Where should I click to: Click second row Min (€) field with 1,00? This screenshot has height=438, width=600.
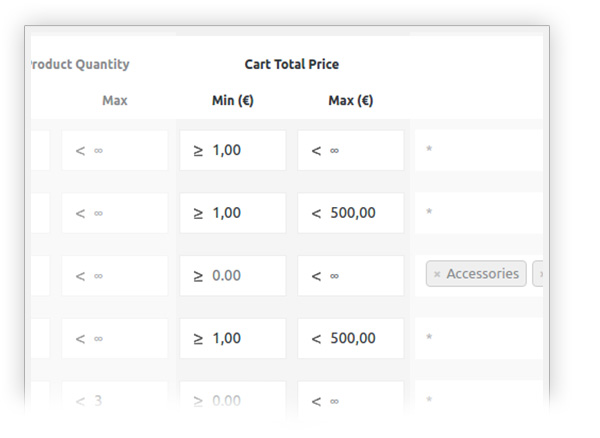pos(233,213)
